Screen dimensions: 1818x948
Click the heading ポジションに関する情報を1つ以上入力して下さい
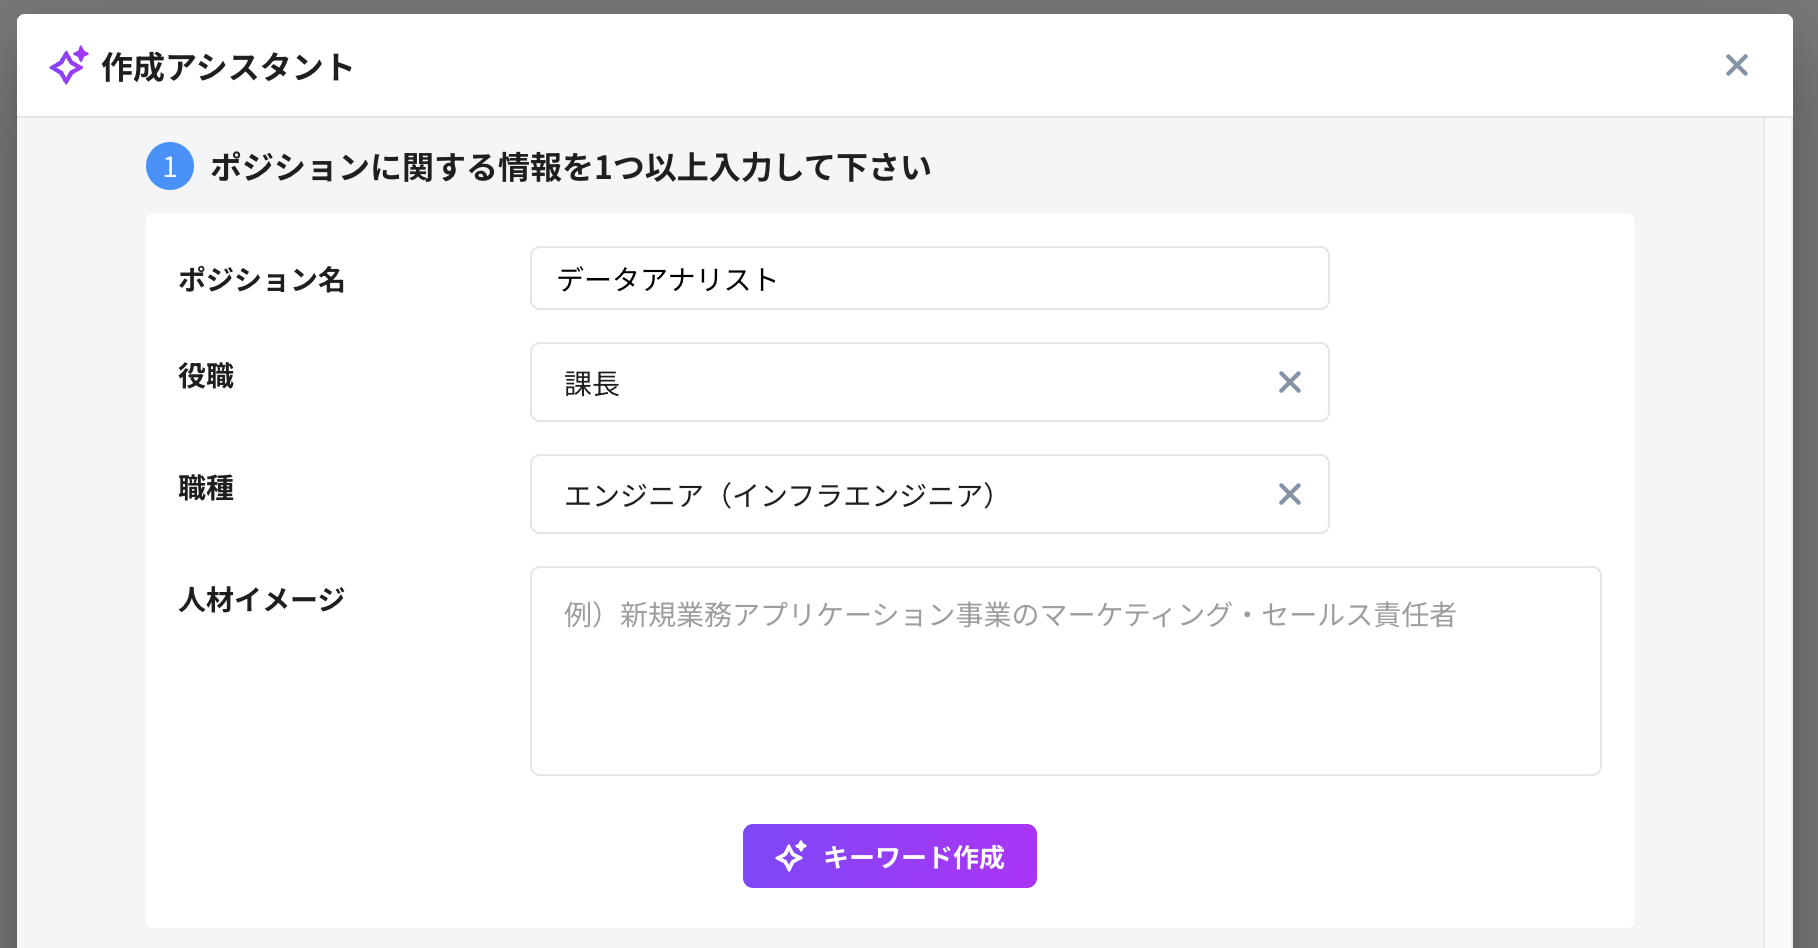point(568,167)
